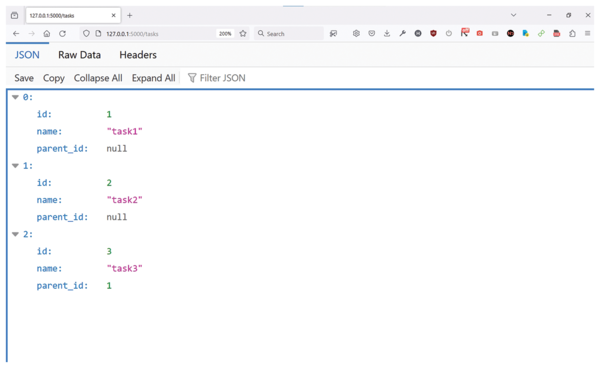The height and width of the screenshot is (368, 600).
Task: Open the Pocket save icon
Action: 372,34
